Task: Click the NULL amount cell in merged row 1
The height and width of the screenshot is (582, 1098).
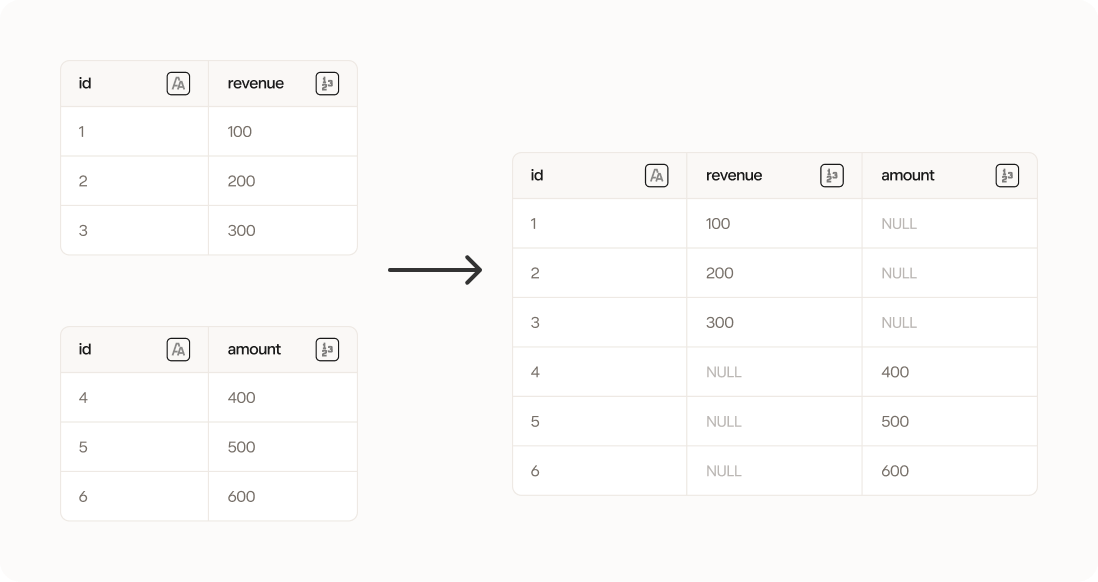Action: pos(950,224)
